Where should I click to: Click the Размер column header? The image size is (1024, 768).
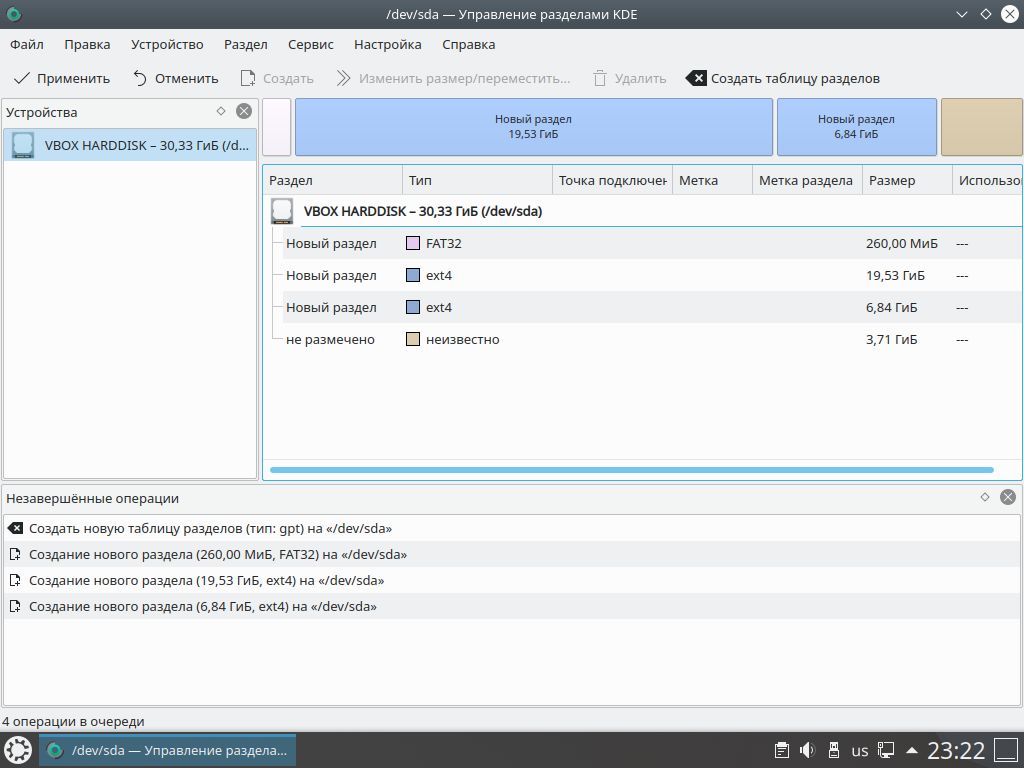tap(907, 180)
